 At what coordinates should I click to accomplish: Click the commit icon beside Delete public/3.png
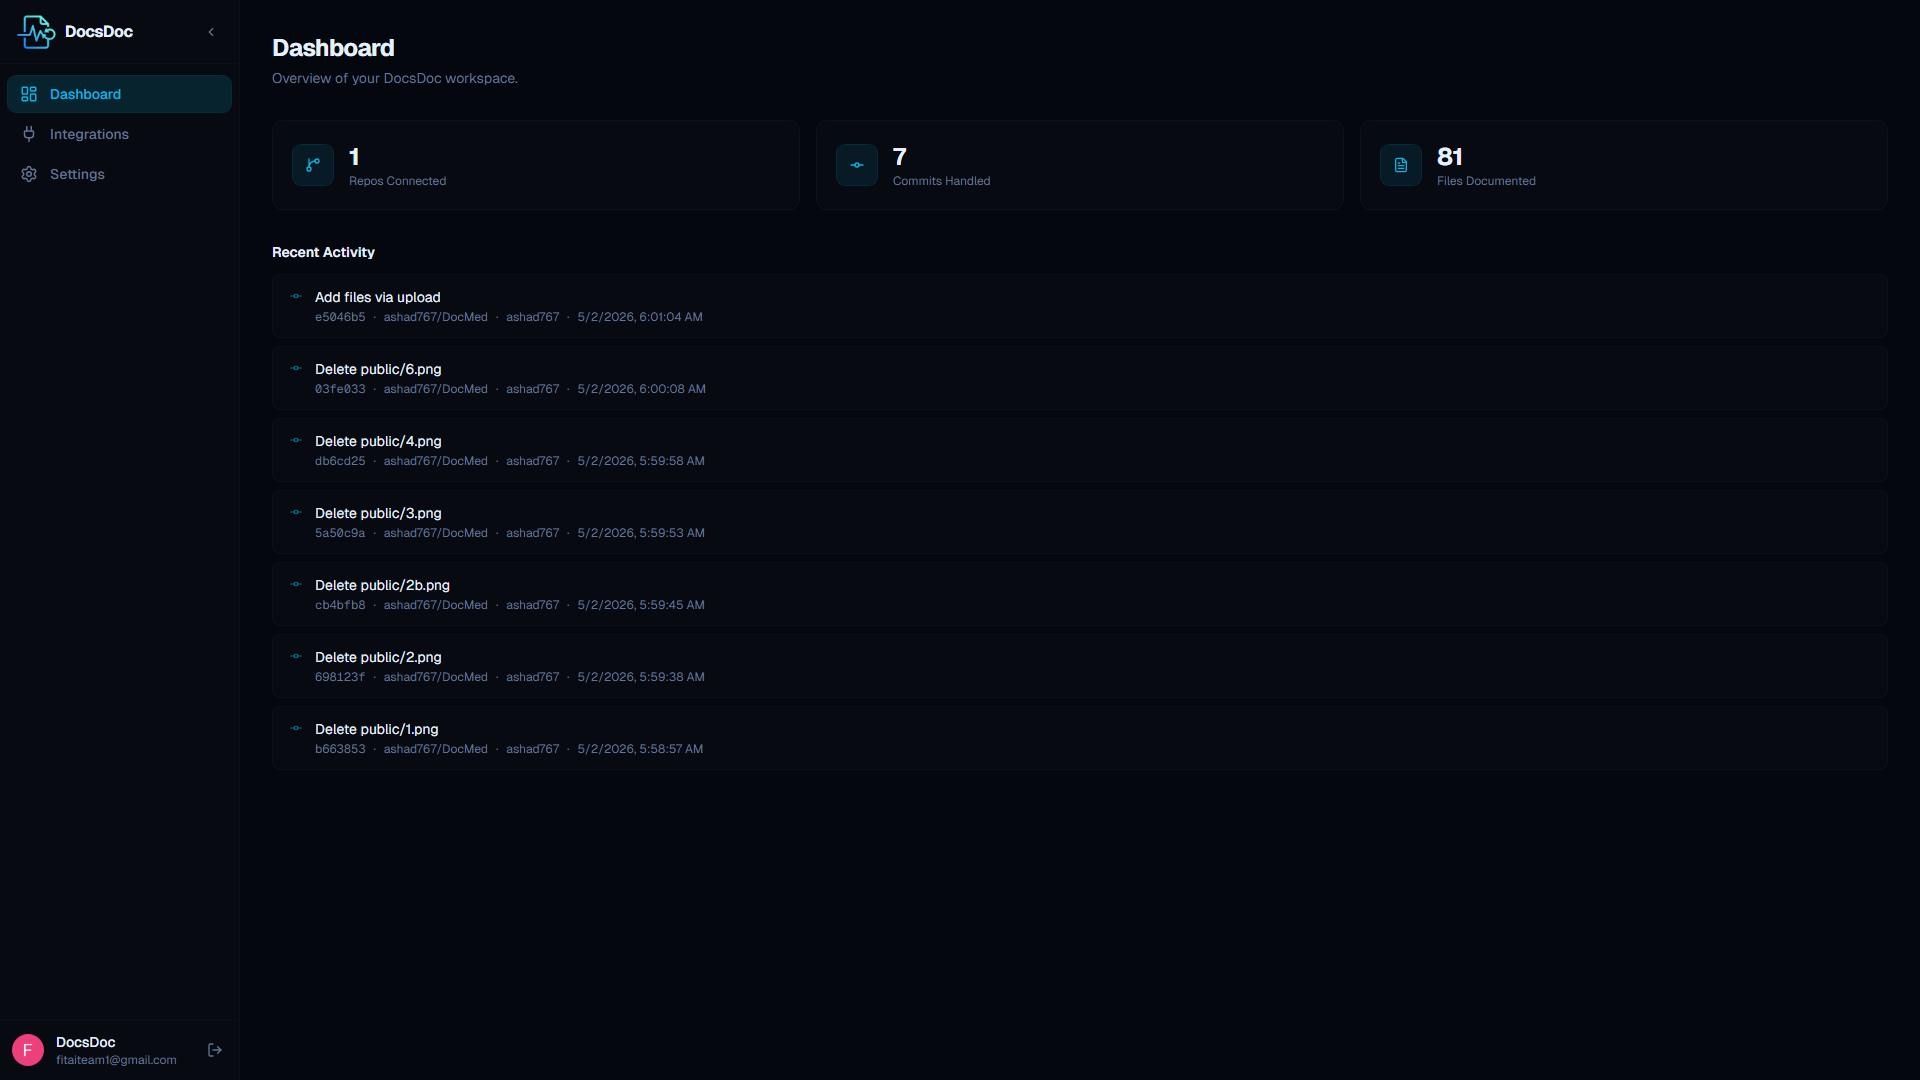[296, 512]
